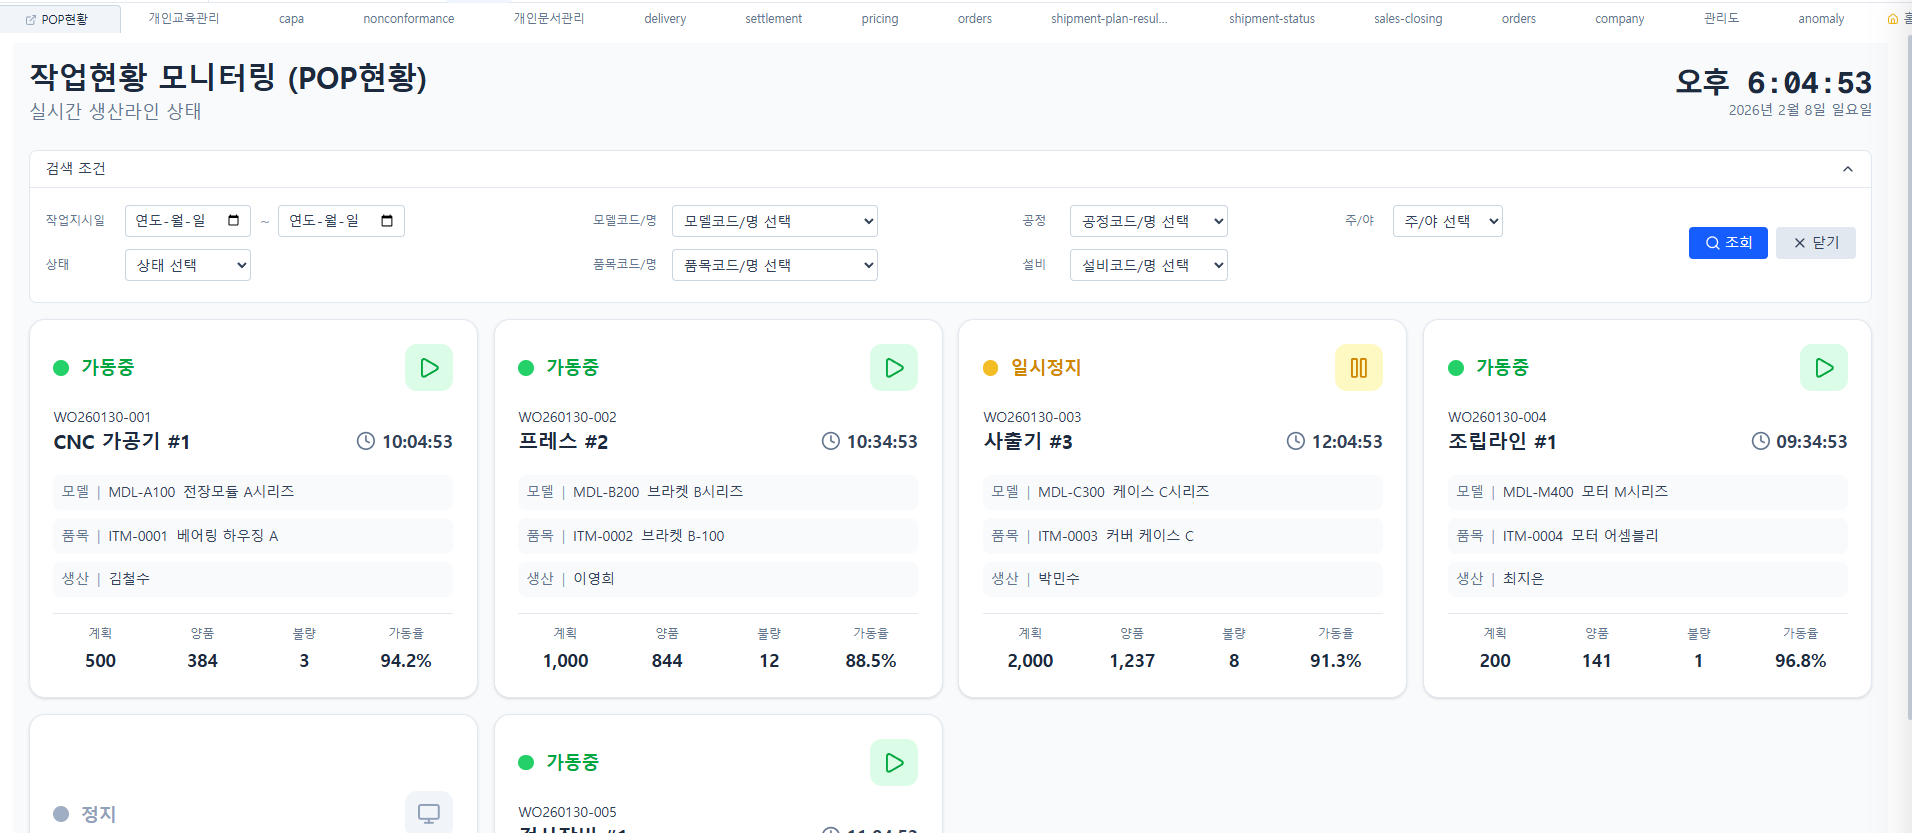Image resolution: width=1912 pixels, height=833 pixels.
Task: Click pause icon on 사출기 #3 card
Action: (1358, 368)
